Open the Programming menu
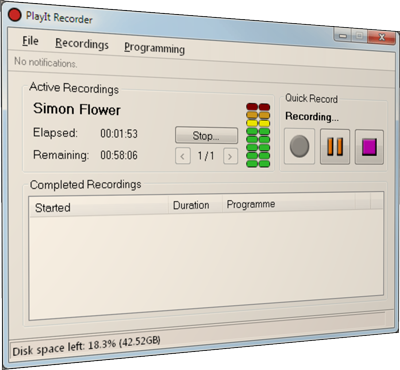 click(154, 49)
